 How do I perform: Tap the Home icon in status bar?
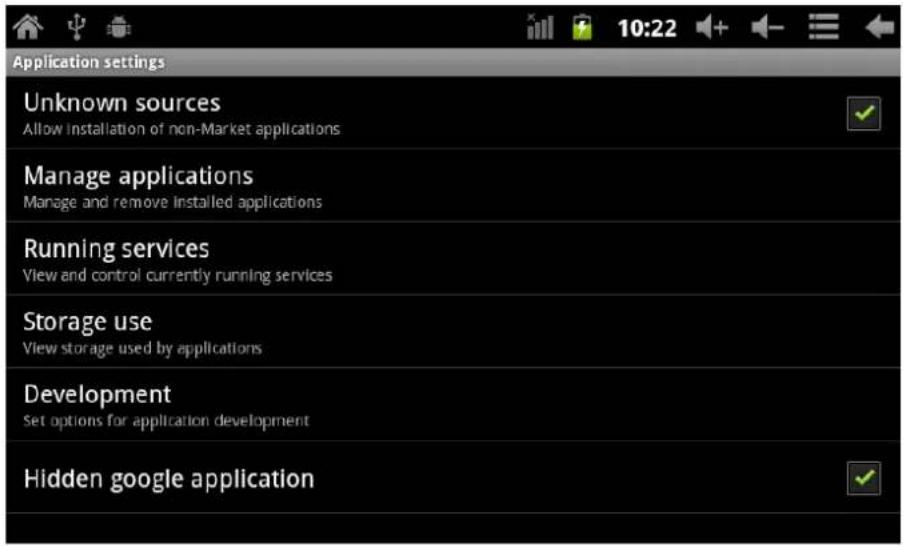[x=28, y=26]
